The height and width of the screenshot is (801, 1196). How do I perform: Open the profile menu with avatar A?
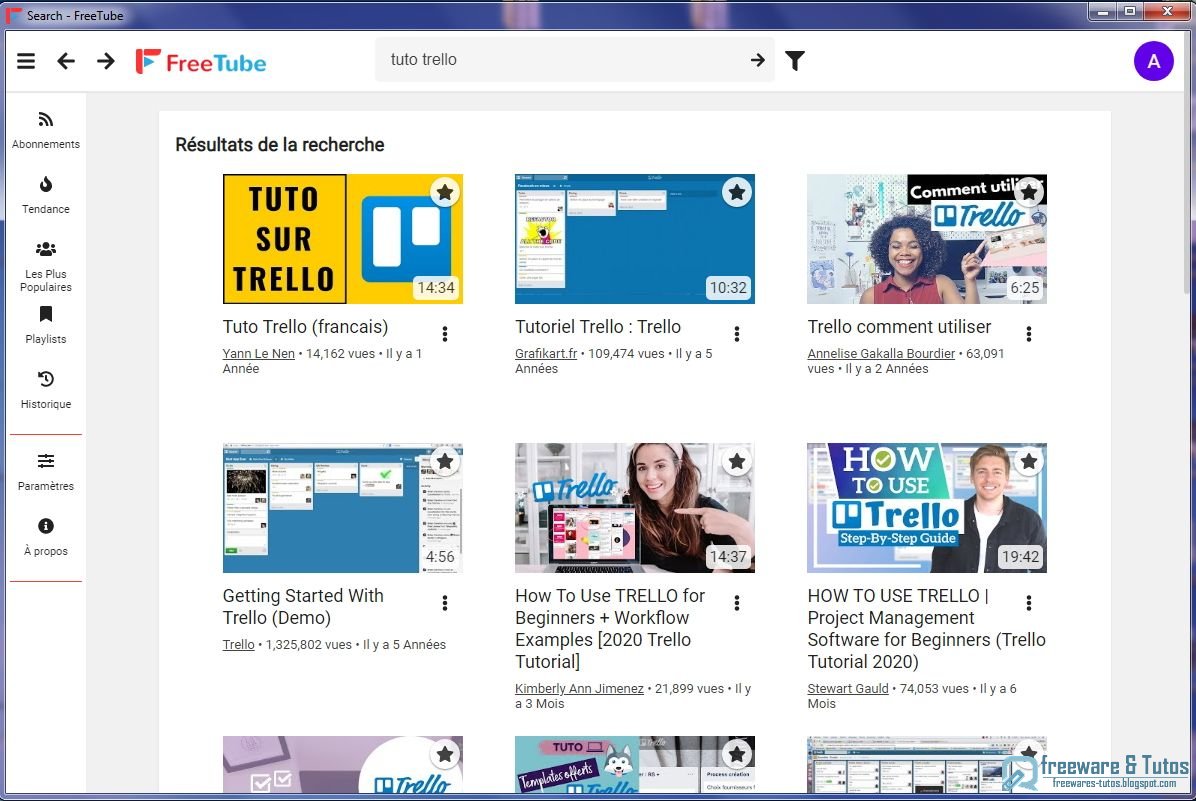coord(1153,61)
